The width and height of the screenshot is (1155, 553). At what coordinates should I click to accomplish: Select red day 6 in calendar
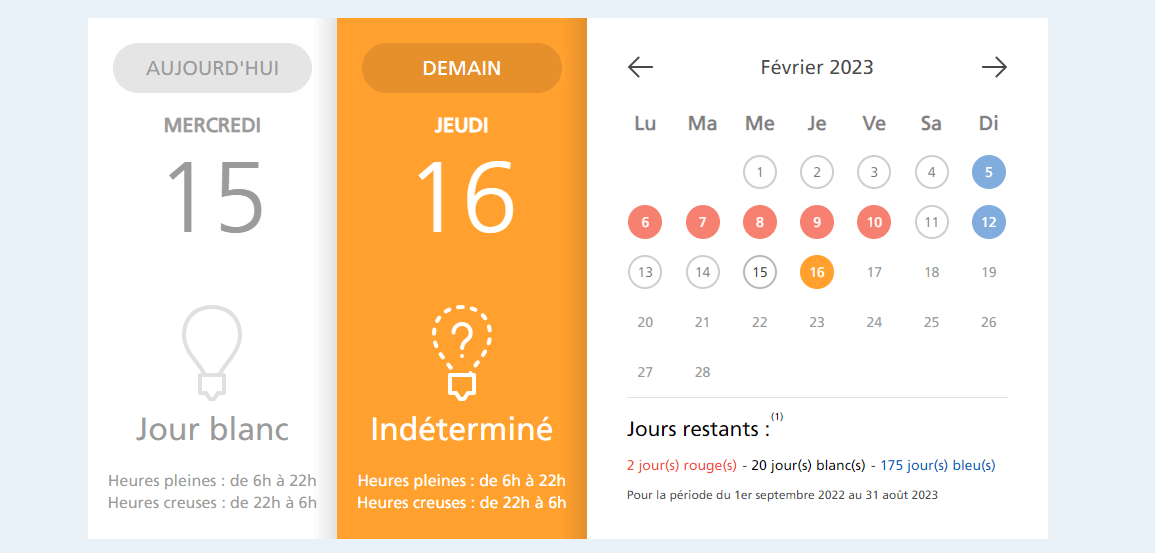coord(645,222)
